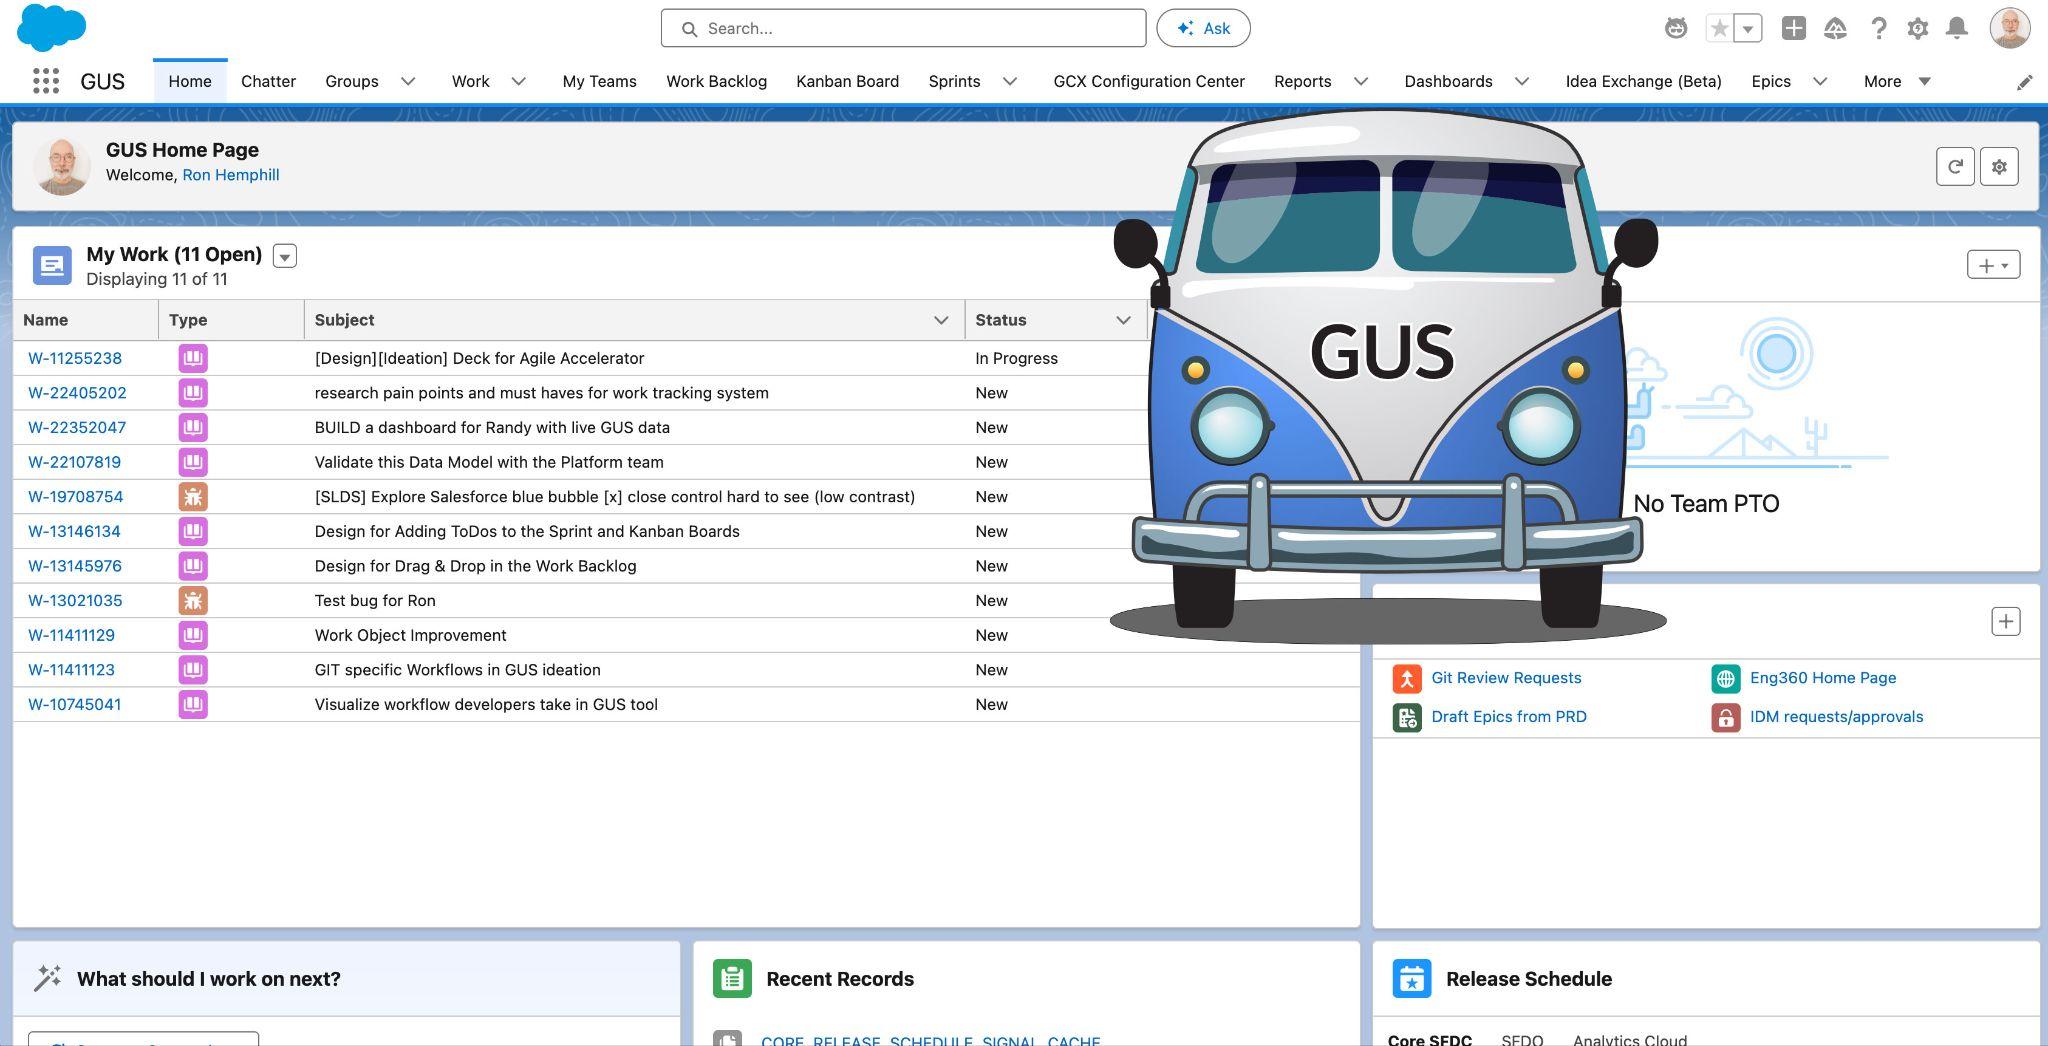Open the notifications bell
This screenshot has height=1046, width=2048.
point(1957,28)
